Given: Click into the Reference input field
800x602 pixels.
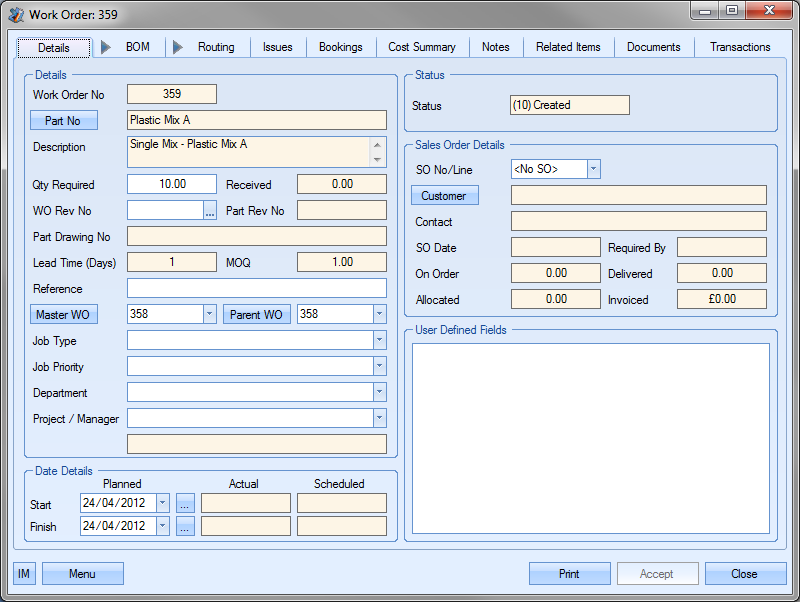Looking at the screenshot, I should [x=256, y=289].
